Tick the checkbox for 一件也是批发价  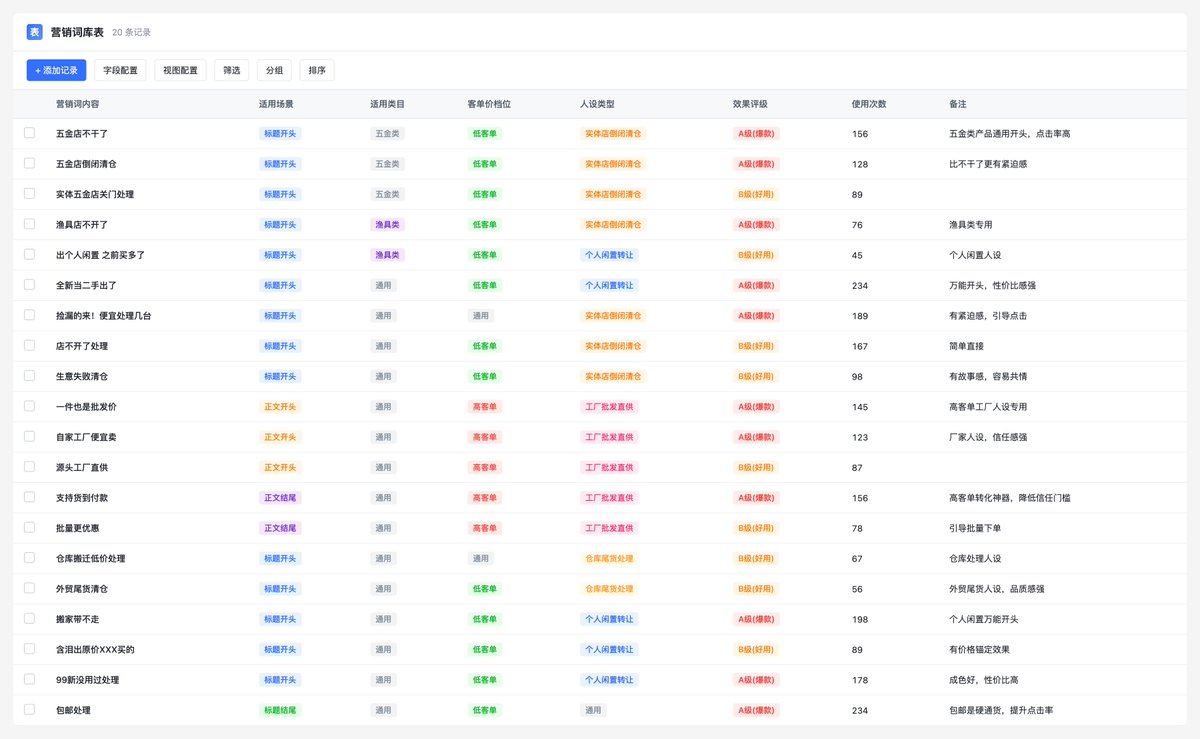tap(29, 406)
